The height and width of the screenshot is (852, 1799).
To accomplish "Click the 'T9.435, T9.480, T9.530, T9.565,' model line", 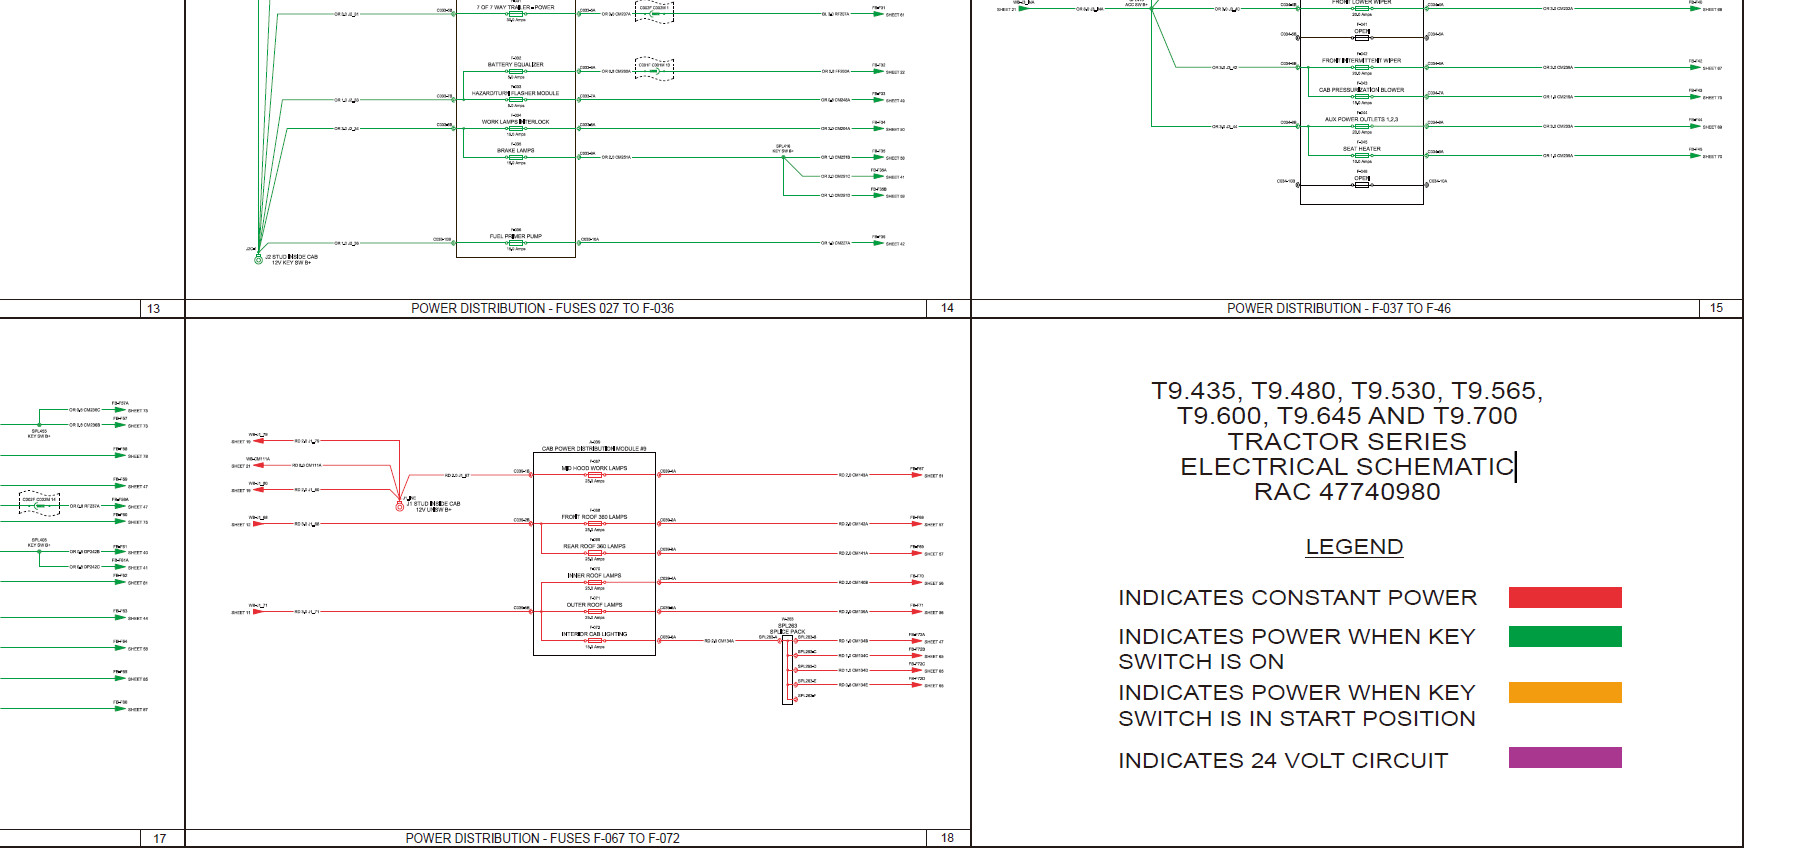I will point(1347,391).
